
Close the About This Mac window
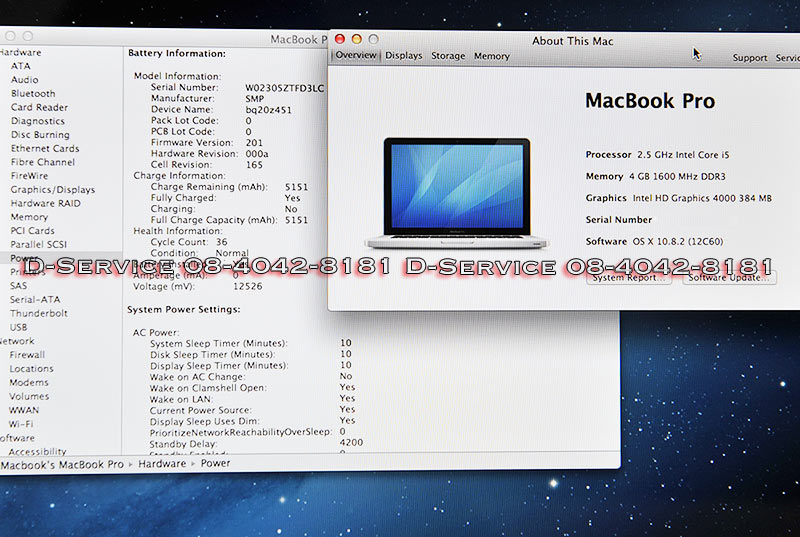[x=340, y=39]
